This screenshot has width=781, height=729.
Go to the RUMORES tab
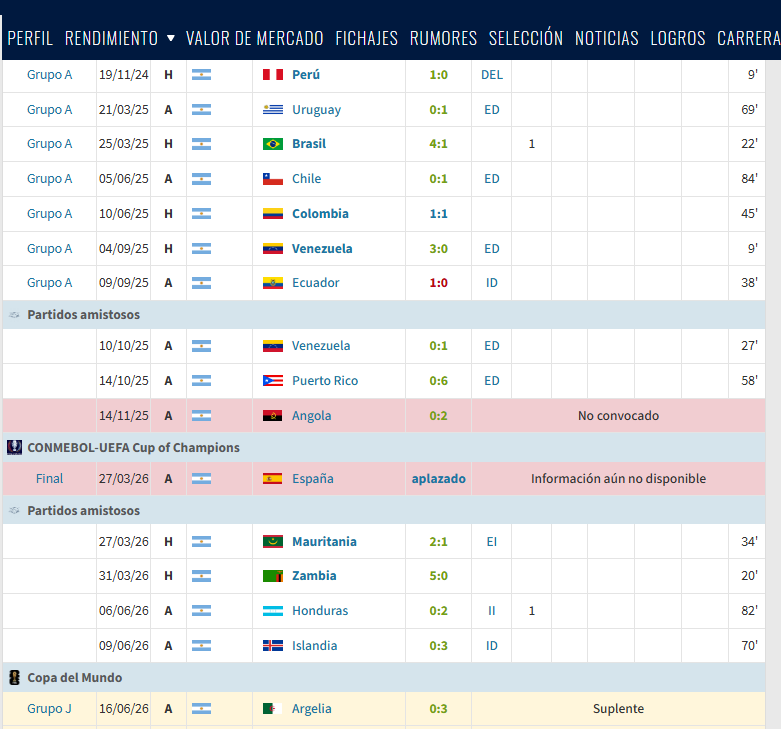(x=443, y=38)
